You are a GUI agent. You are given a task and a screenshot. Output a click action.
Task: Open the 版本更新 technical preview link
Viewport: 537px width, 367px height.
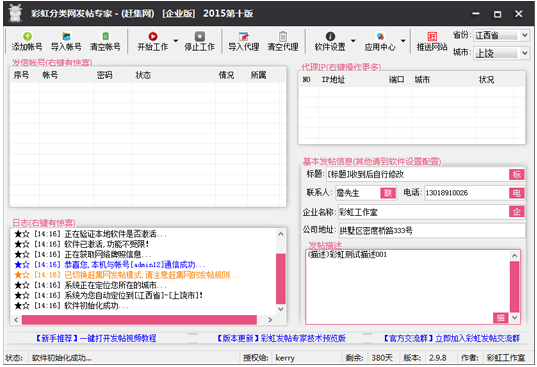tap(281, 338)
